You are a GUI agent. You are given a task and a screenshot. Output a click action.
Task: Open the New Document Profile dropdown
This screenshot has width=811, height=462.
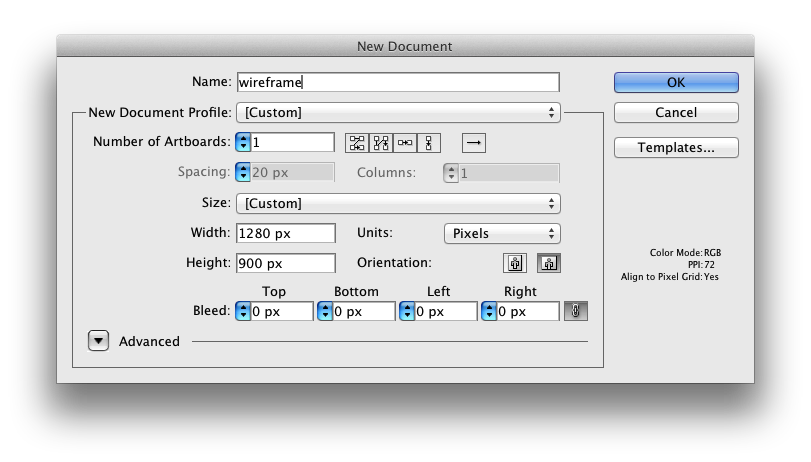click(x=397, y=113)
